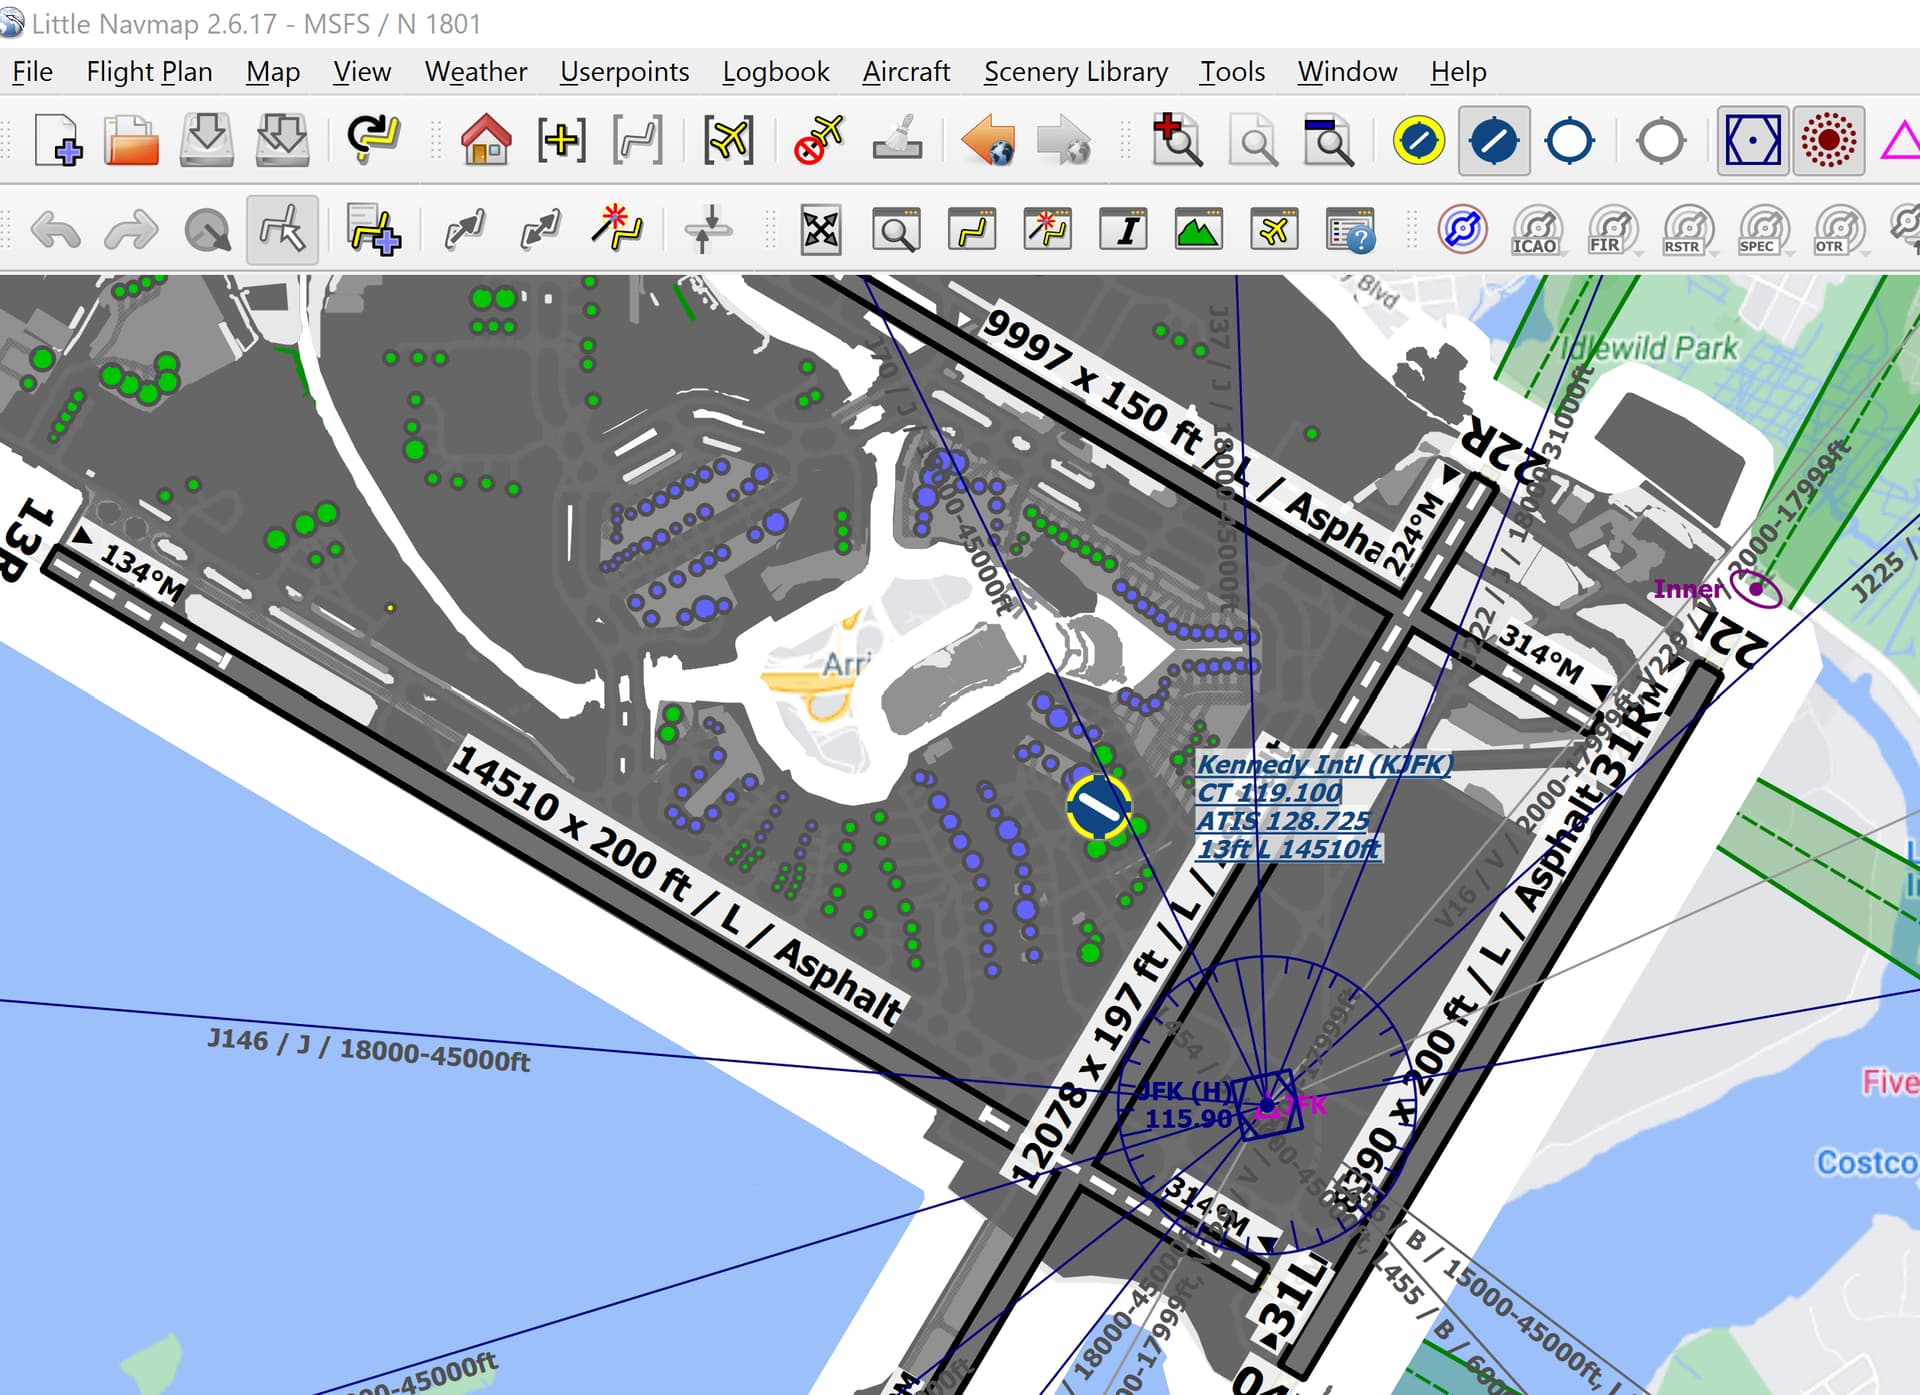Click the ATIS 128.725 frequency link
The height and width of the screenshot is (1395, 1920).
(x=1285, y=821)
